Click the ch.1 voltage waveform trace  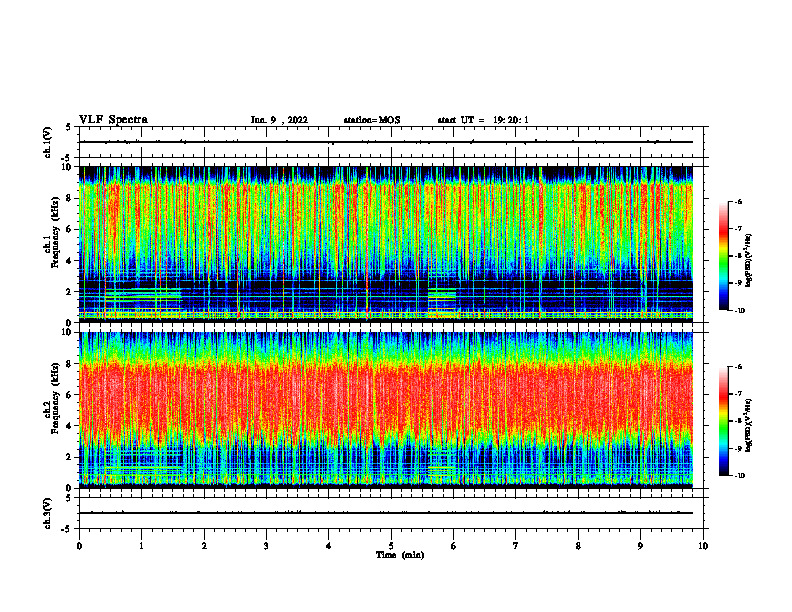386,142
